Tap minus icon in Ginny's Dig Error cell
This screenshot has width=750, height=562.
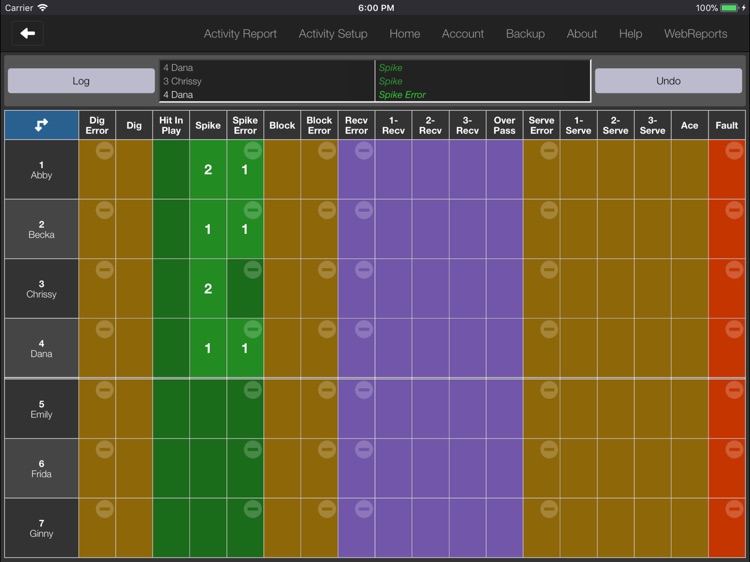coord(105,509)
